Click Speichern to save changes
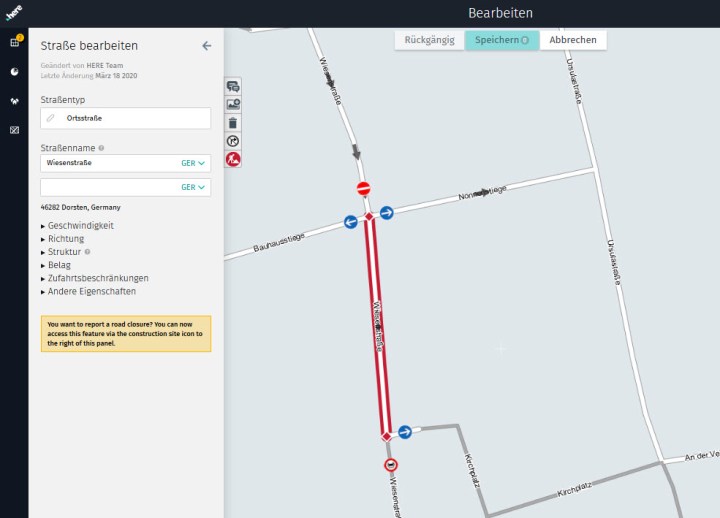 click(x=501, y=40)
